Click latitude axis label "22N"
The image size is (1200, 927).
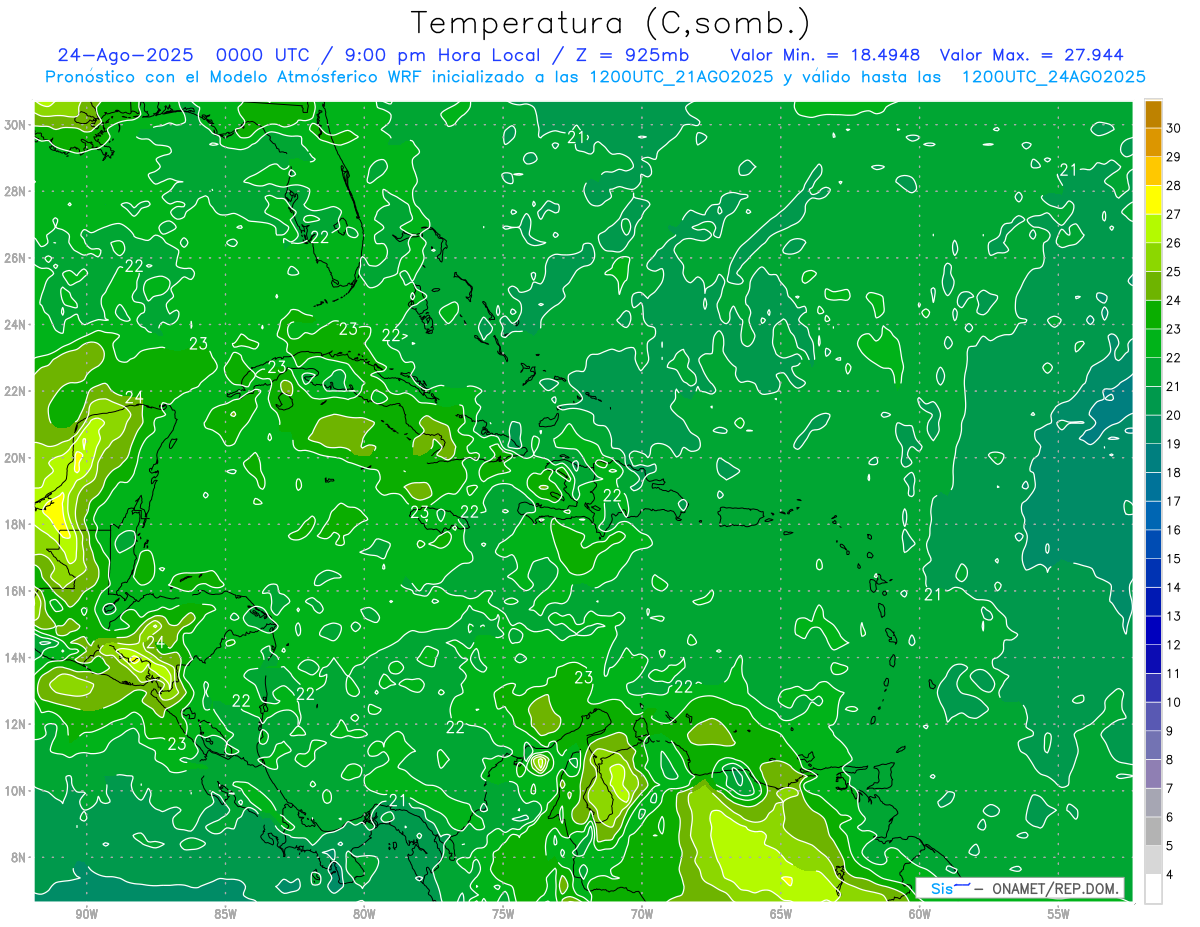pyautogui.click(x=15, y=391)
